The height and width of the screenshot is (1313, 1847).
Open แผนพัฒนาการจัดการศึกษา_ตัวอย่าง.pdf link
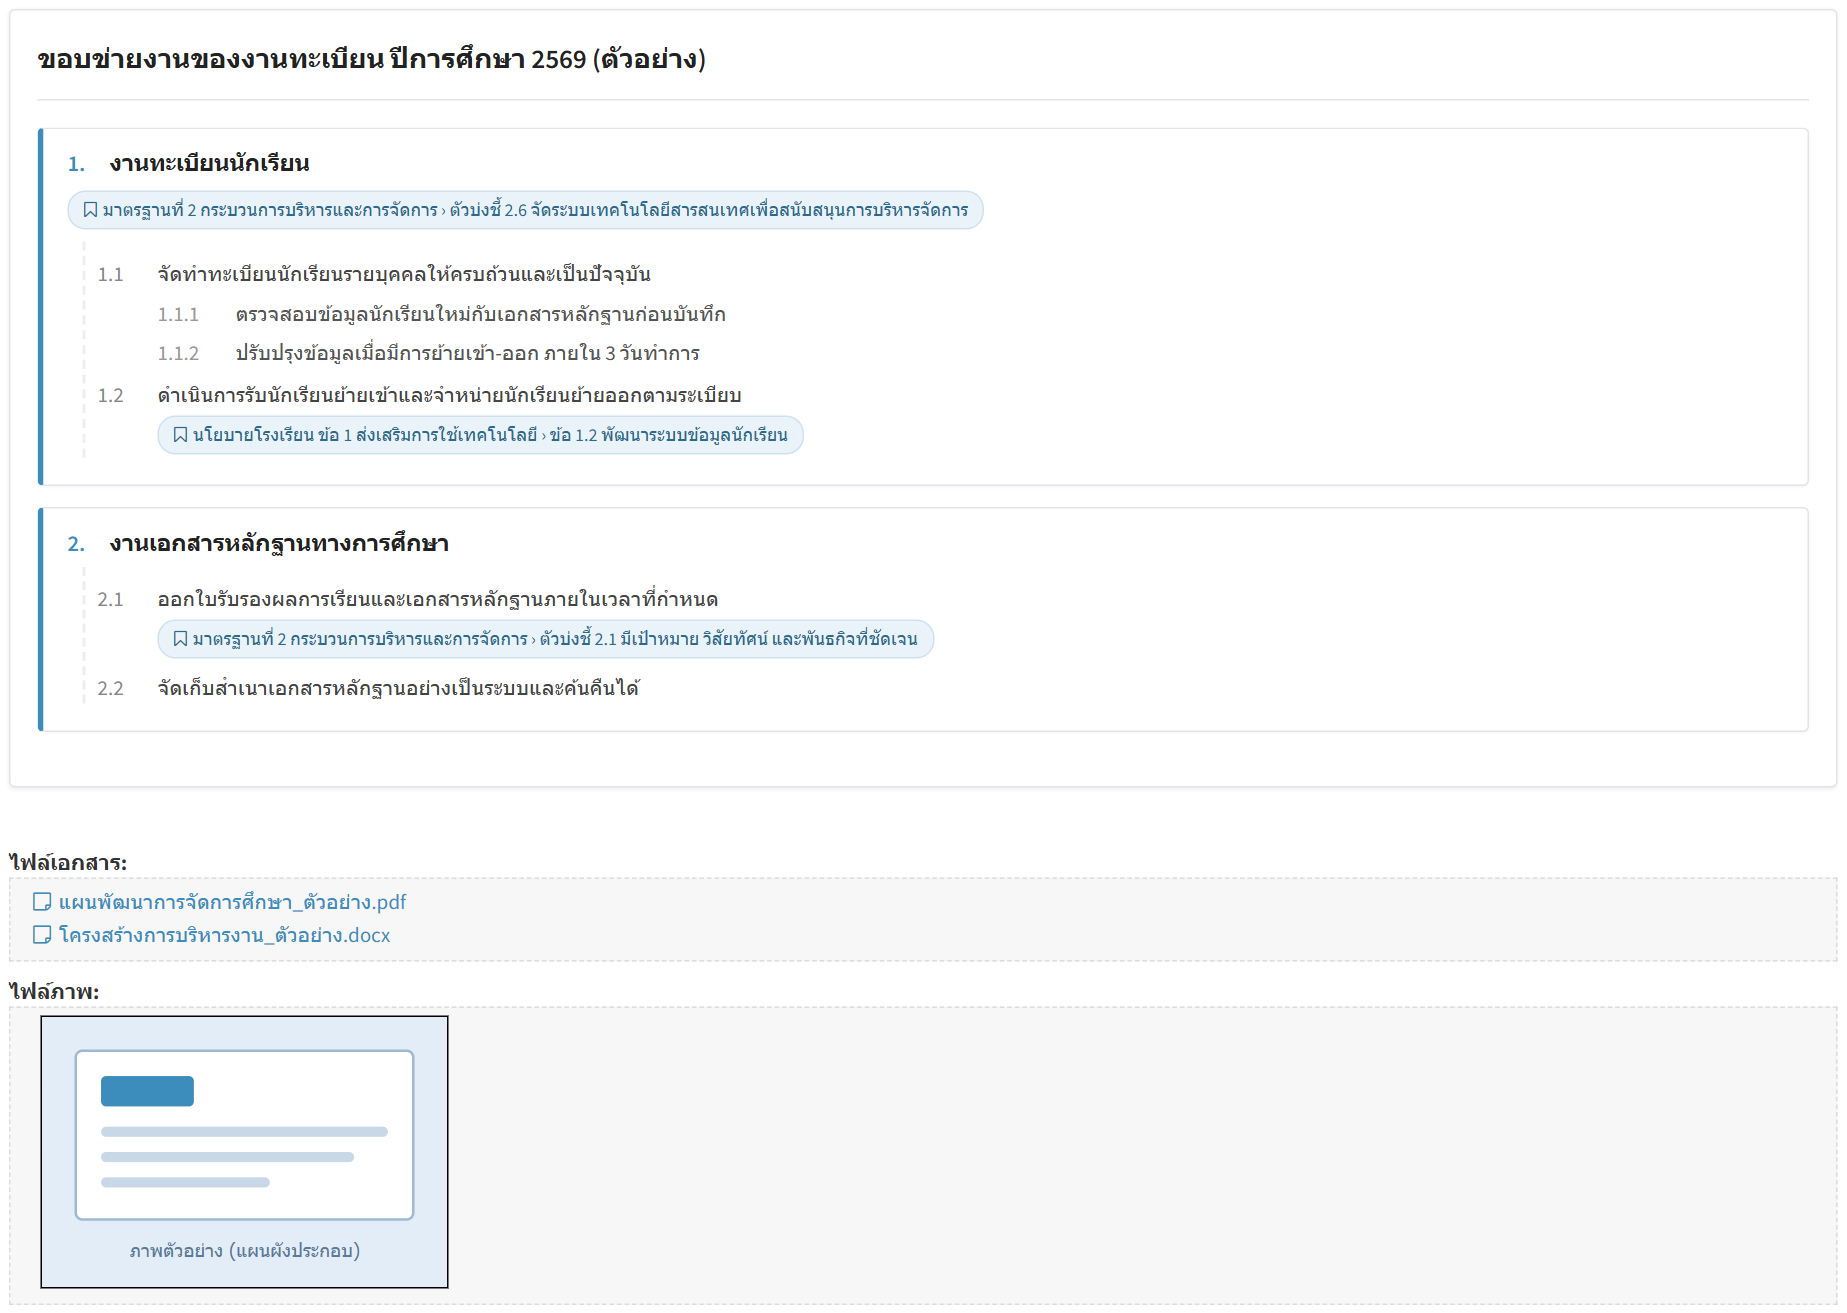click(232, 902)
